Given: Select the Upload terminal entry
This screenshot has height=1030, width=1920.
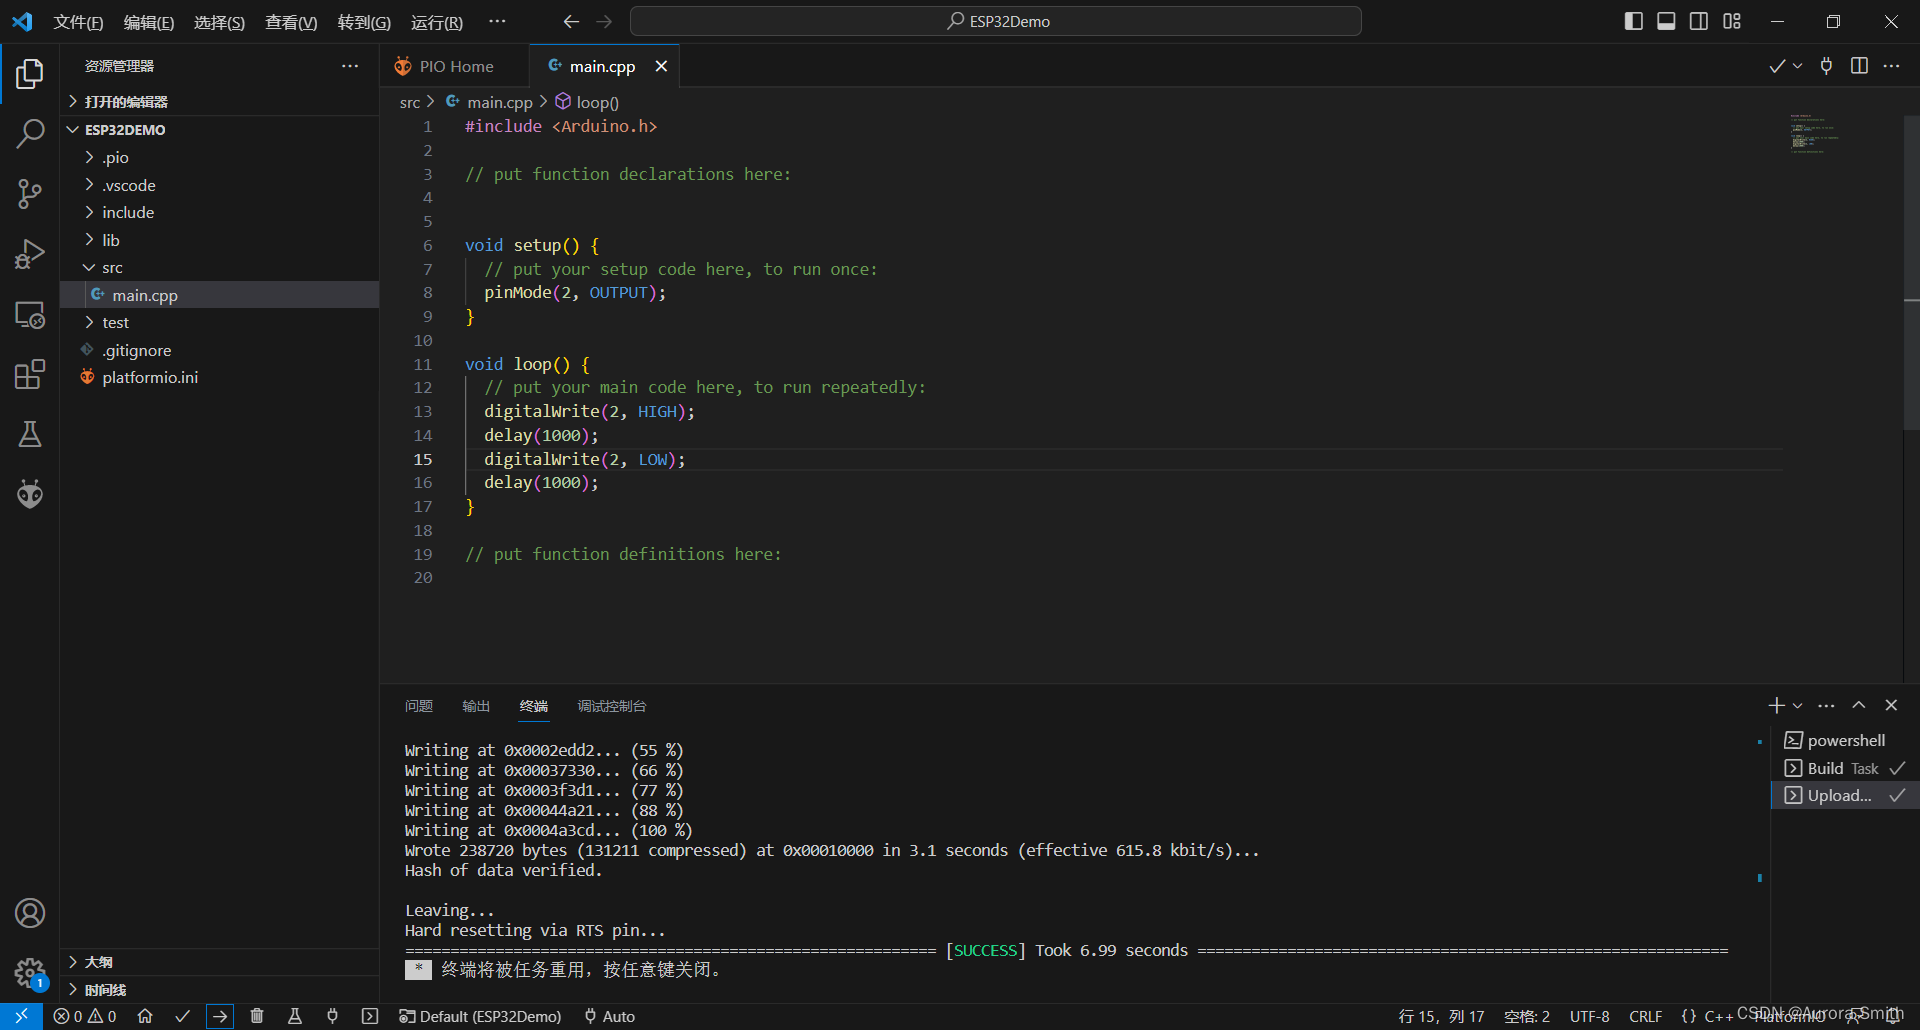Looking at the screenshot, I should (x=1844, y=795).
